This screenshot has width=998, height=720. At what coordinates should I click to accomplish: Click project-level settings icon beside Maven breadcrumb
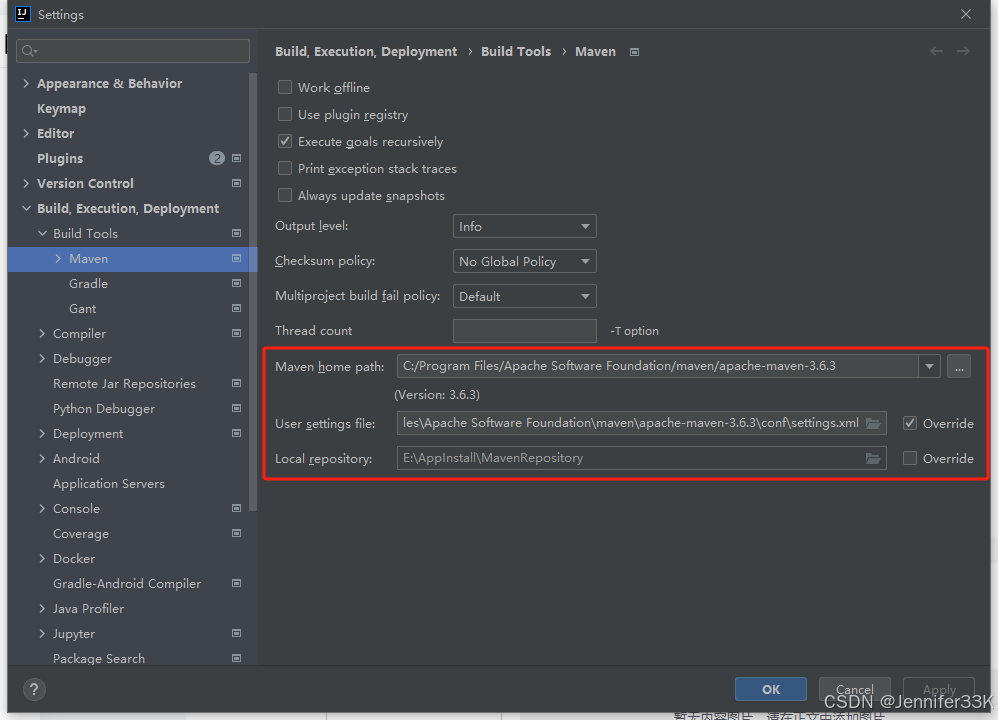(x=634, y=52)
